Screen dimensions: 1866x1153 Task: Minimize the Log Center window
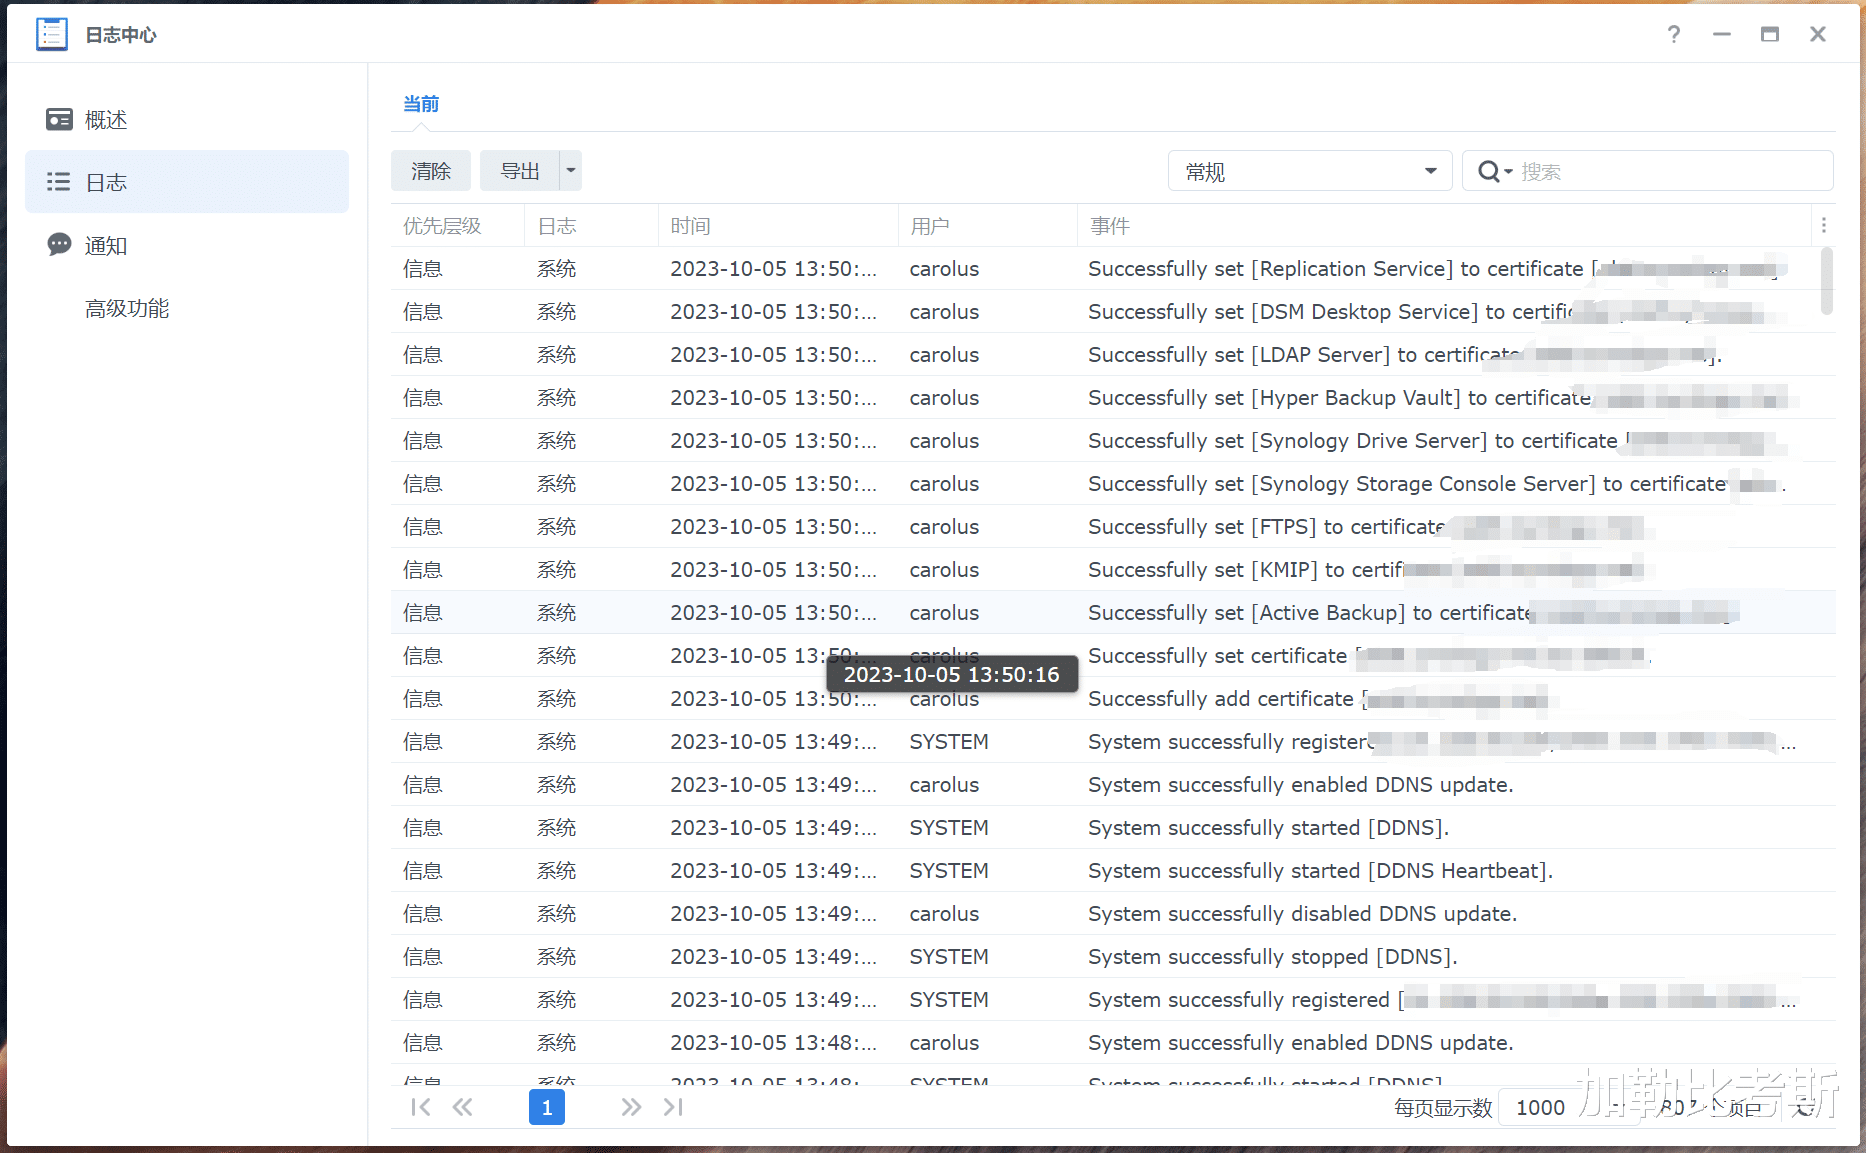coord(1722,35)
